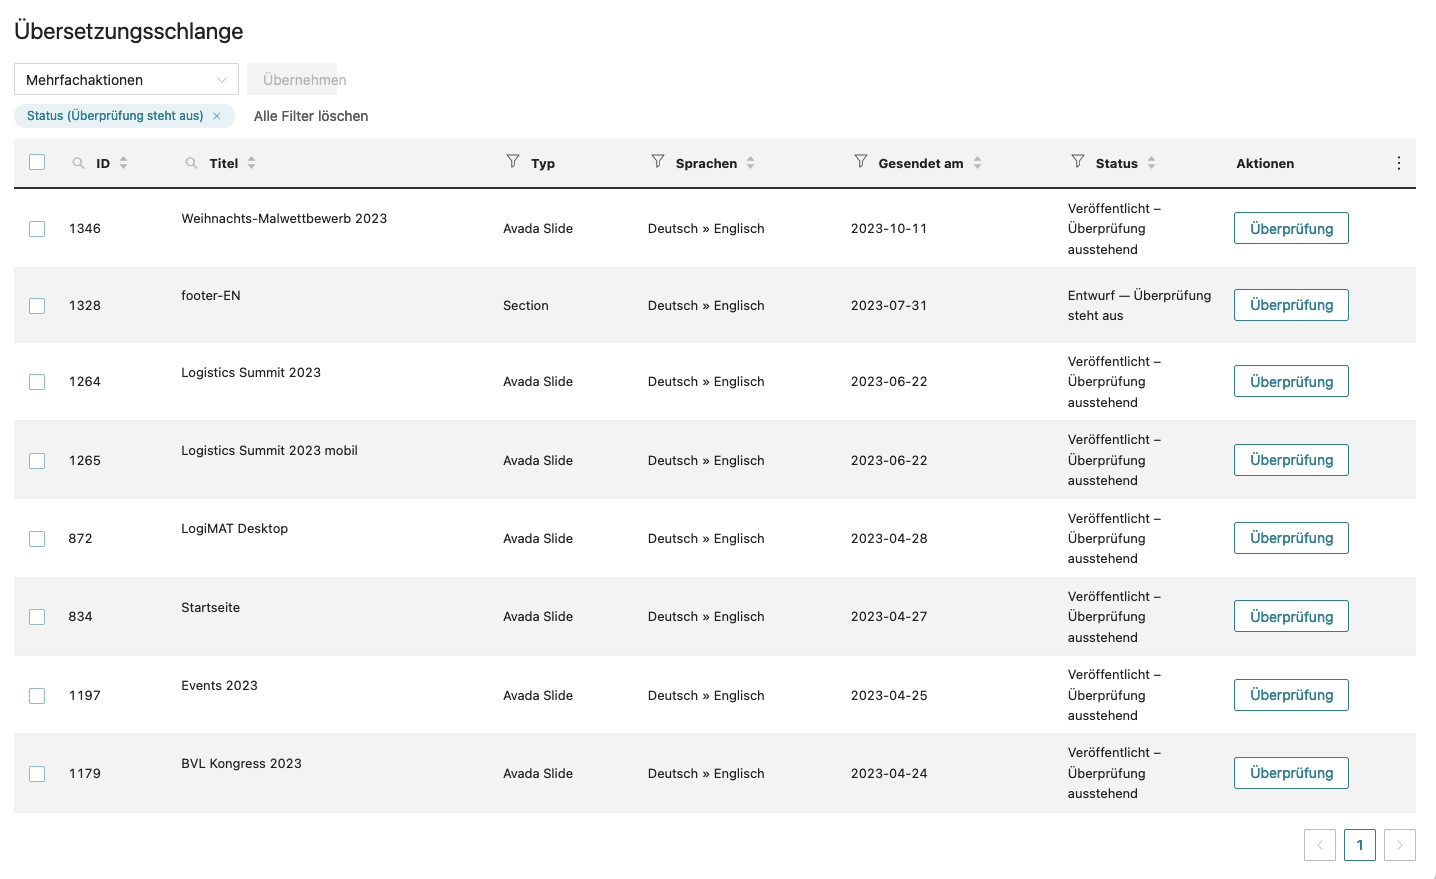Go to previous page arrow
The height and width of the screenshot is (879, 1436).
tap(1320, 845)
